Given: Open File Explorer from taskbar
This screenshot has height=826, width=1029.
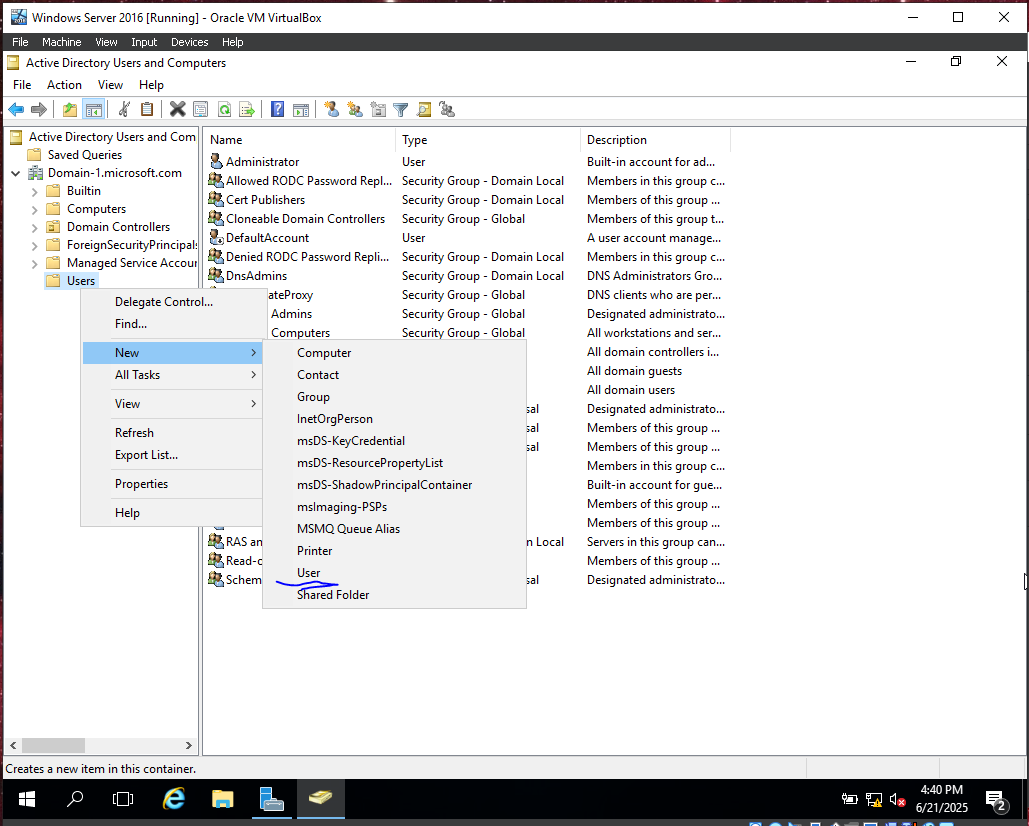Looking at the screenshot, I should click(x=223, y=798).
